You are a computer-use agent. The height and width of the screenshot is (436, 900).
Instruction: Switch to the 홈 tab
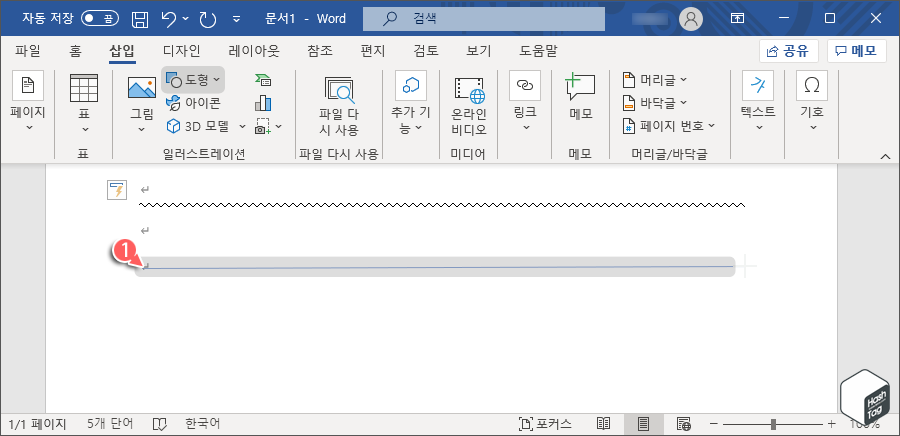[x=75, y=52]
